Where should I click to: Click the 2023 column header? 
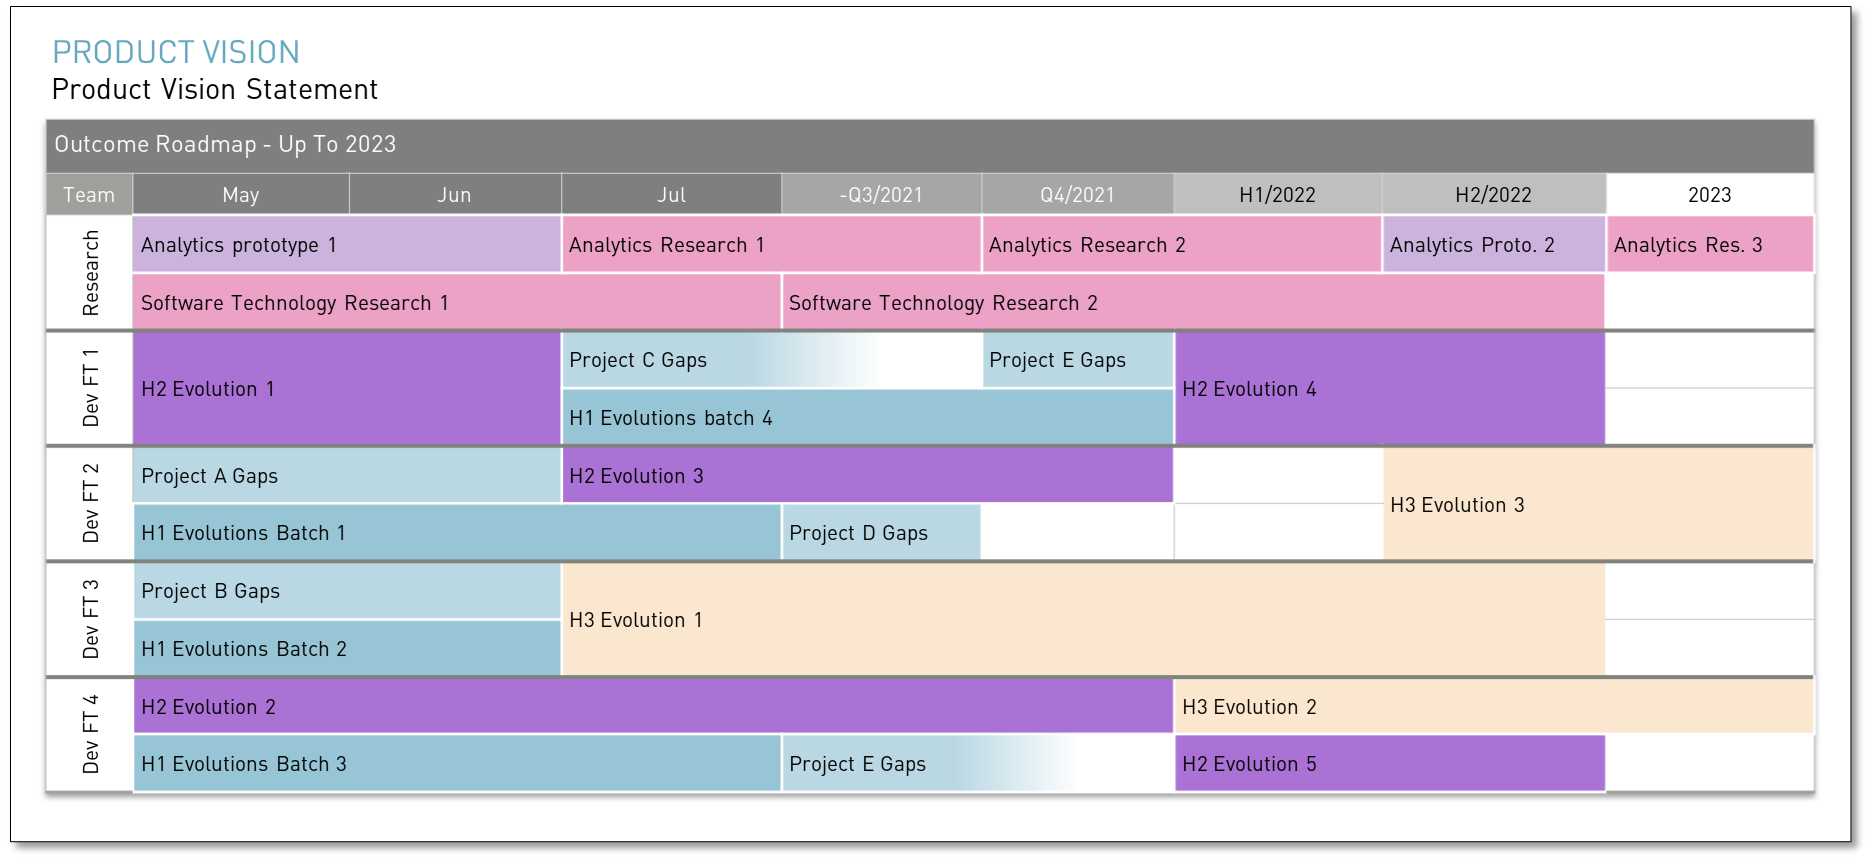[1709, 195]
